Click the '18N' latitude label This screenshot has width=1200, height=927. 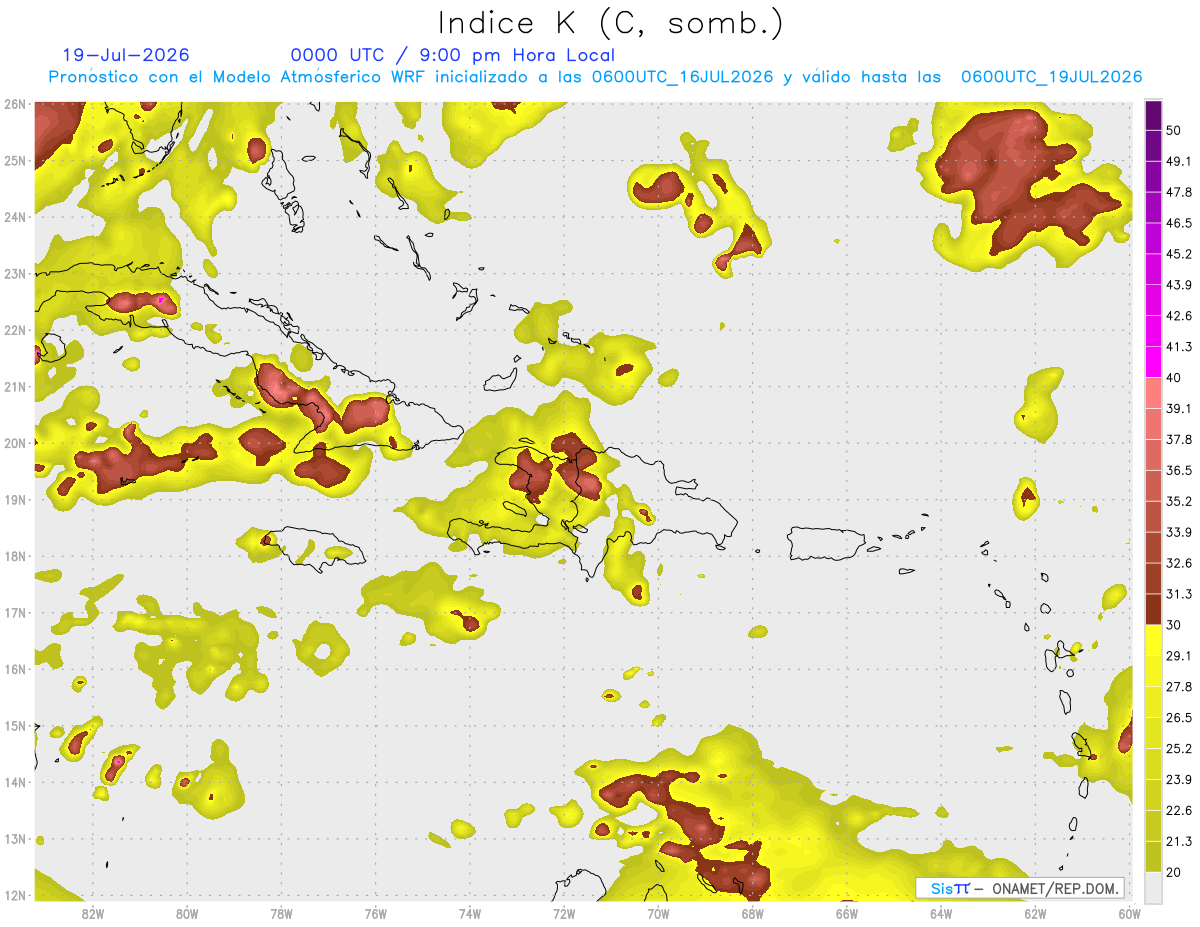pos(14,556)
